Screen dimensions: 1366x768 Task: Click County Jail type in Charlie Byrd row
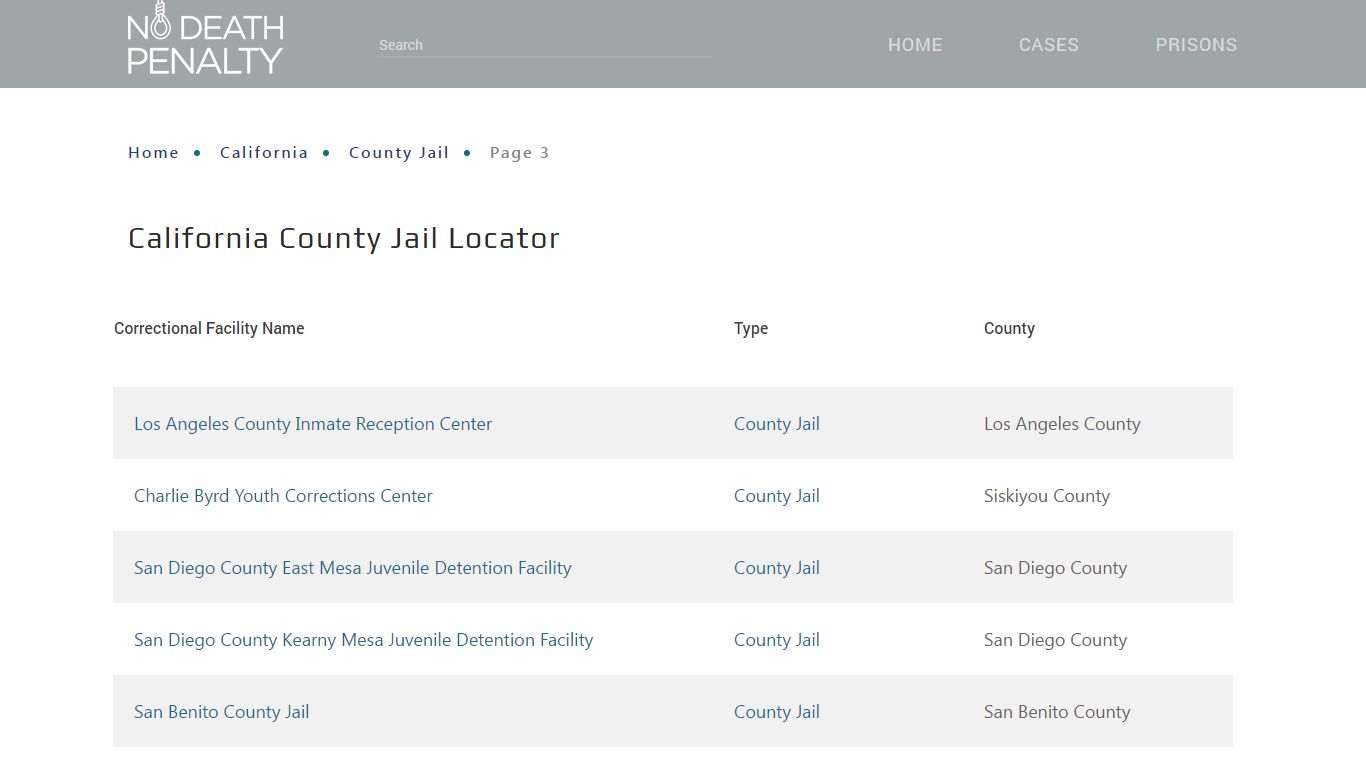tap(777, 496)
